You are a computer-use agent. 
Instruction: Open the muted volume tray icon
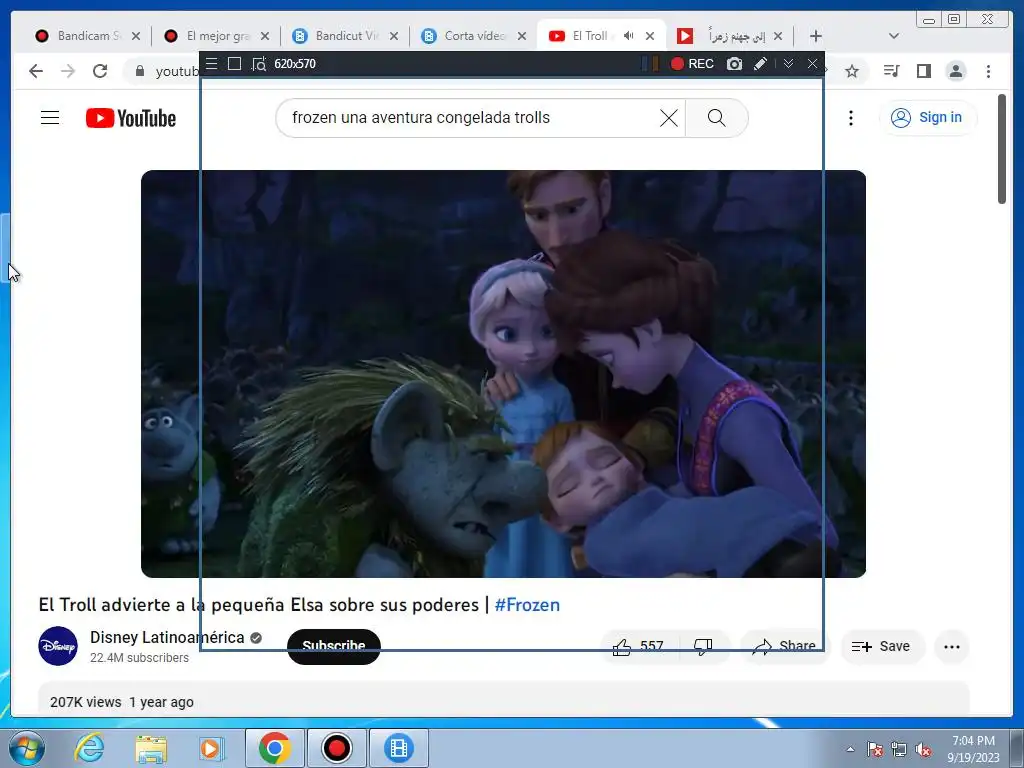(923, 750)
